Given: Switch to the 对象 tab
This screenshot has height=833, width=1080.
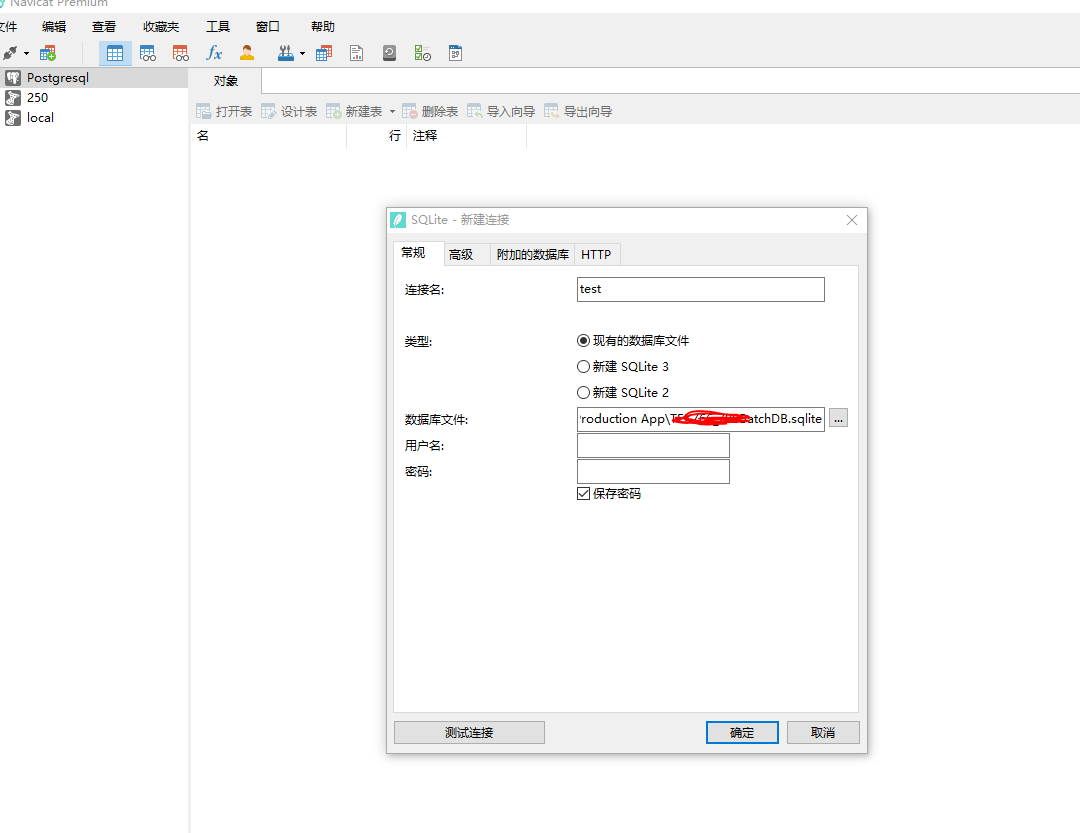Looking at the screenshot, I should [225, 81].
